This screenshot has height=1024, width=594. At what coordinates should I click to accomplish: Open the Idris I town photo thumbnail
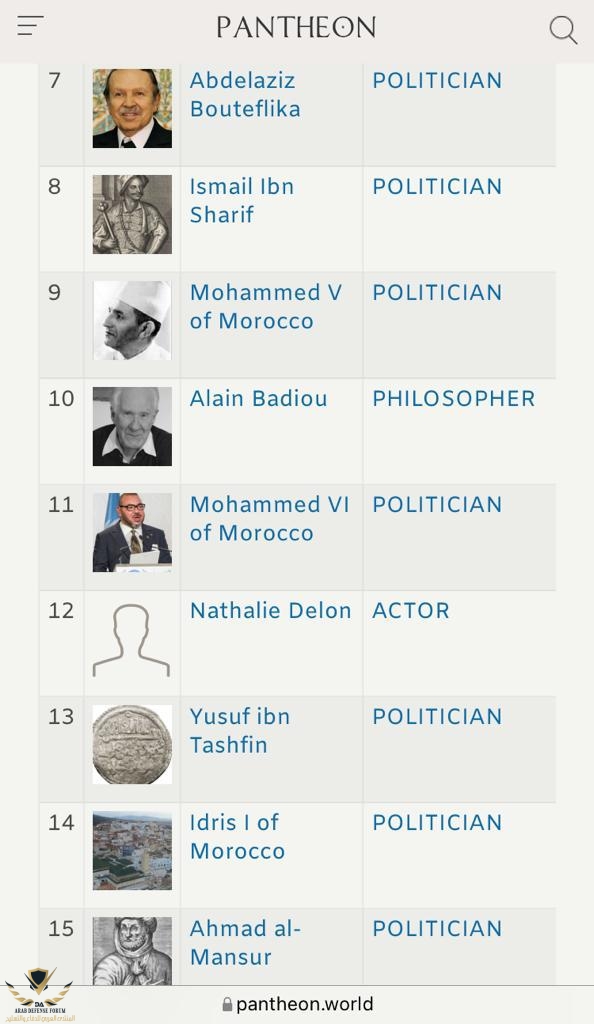(133, 850)
